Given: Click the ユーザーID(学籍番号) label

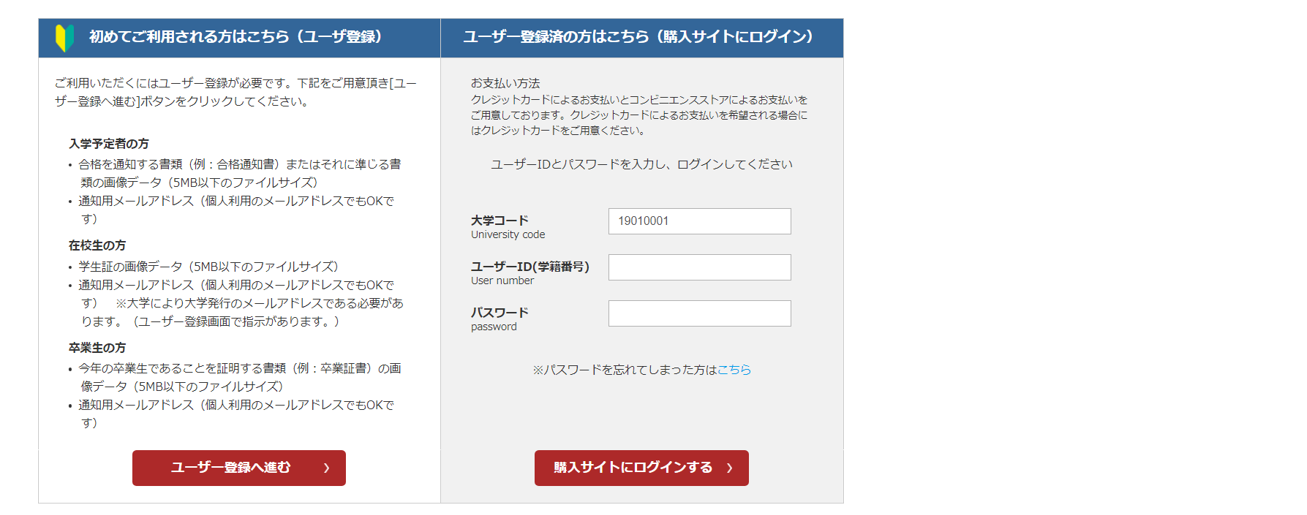Looking at the screenshot, I should click(530, 266).
